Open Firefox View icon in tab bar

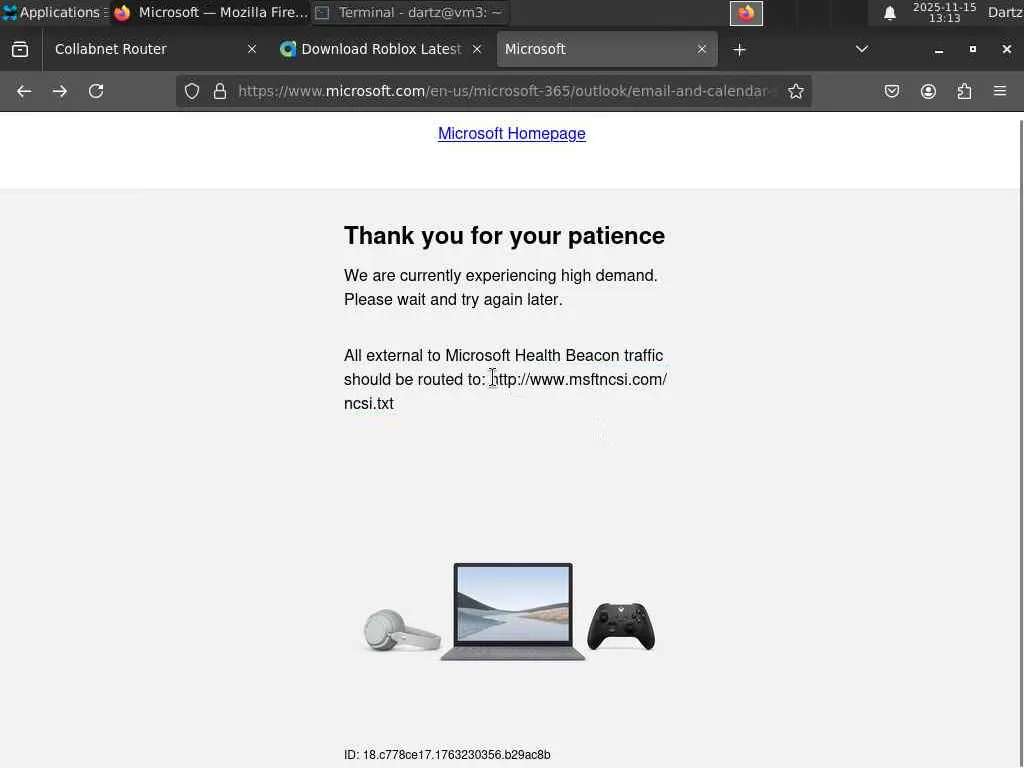click(20, 50)
